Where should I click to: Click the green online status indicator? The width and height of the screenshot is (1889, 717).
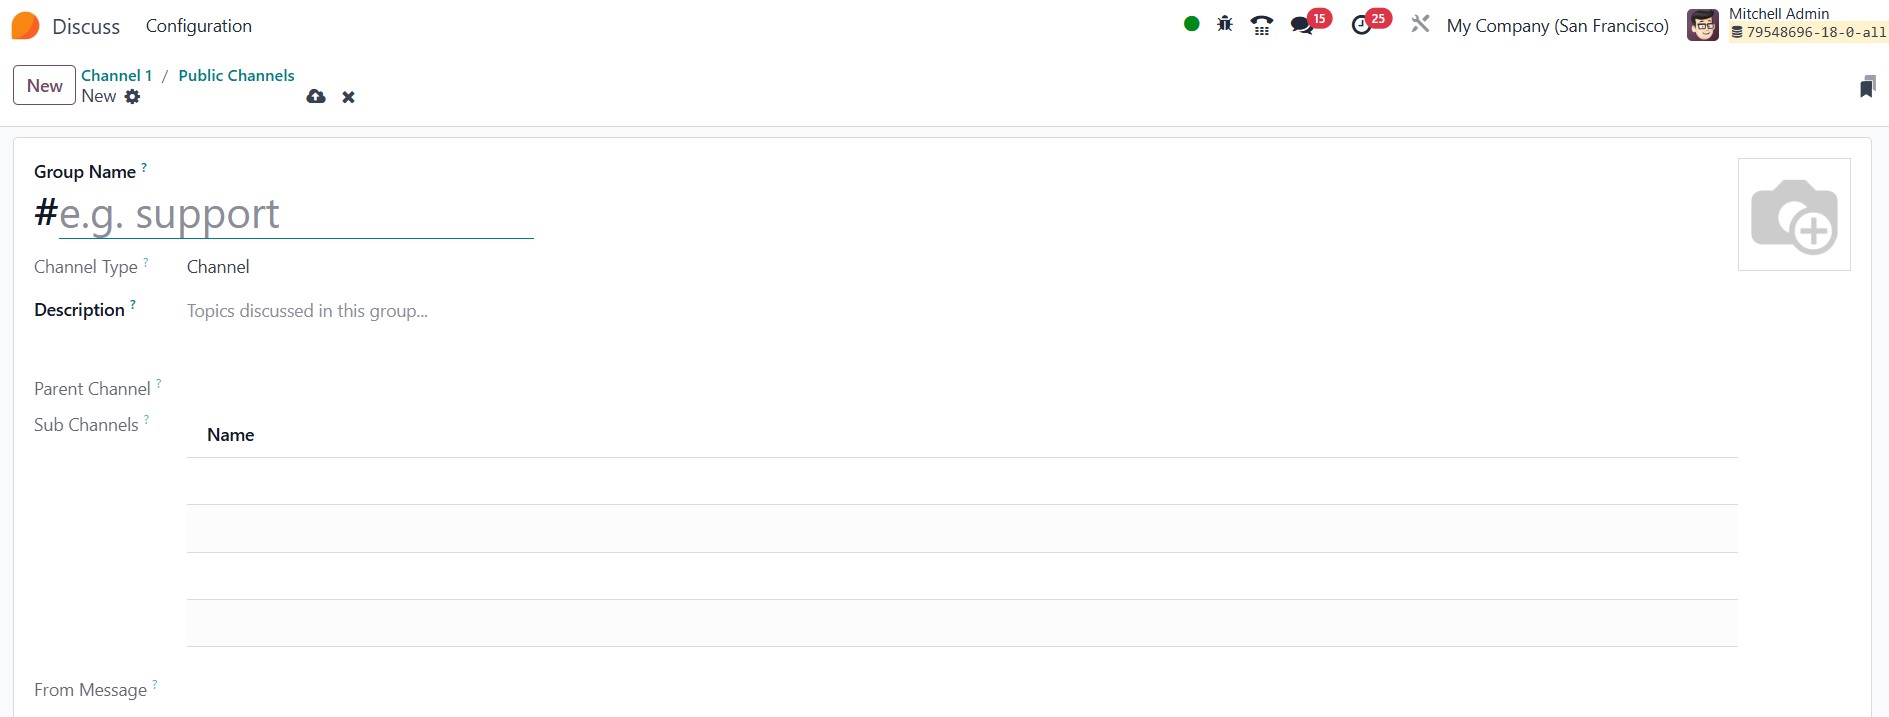coord(1191,24)
